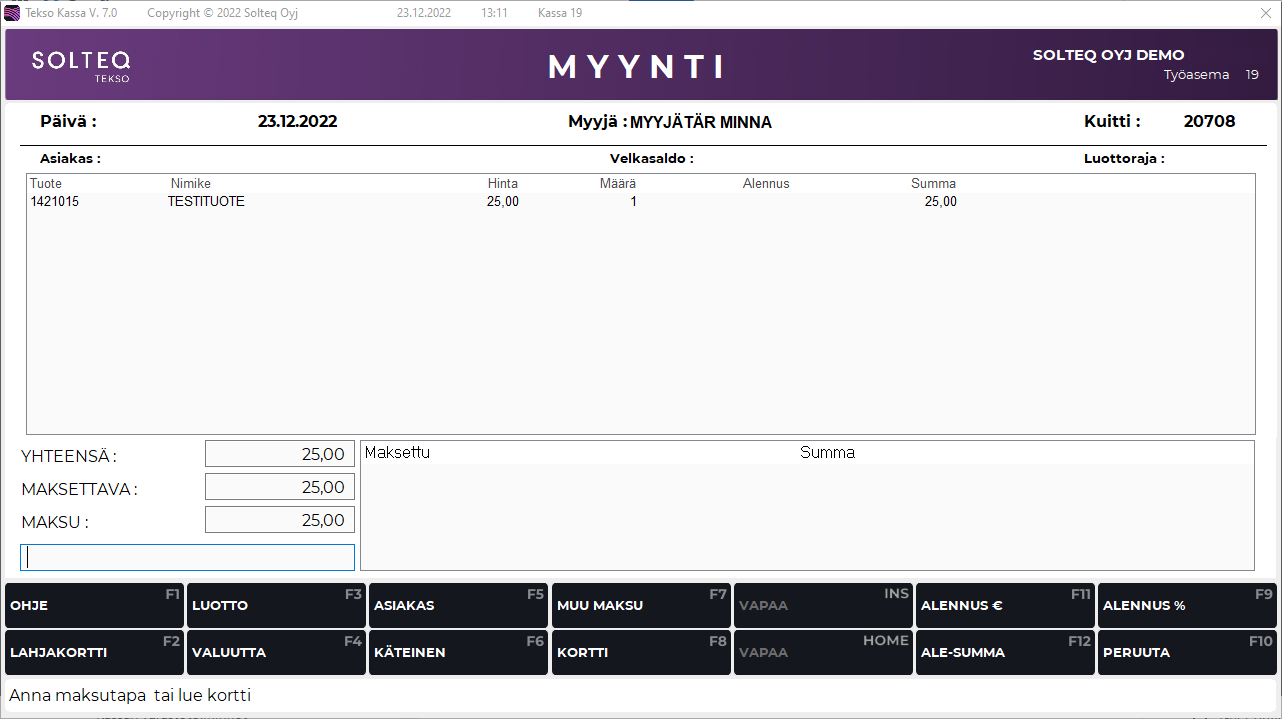Open VALUUTTA currency option
This screenshot has height=719, width=1282.
point(276,653)
